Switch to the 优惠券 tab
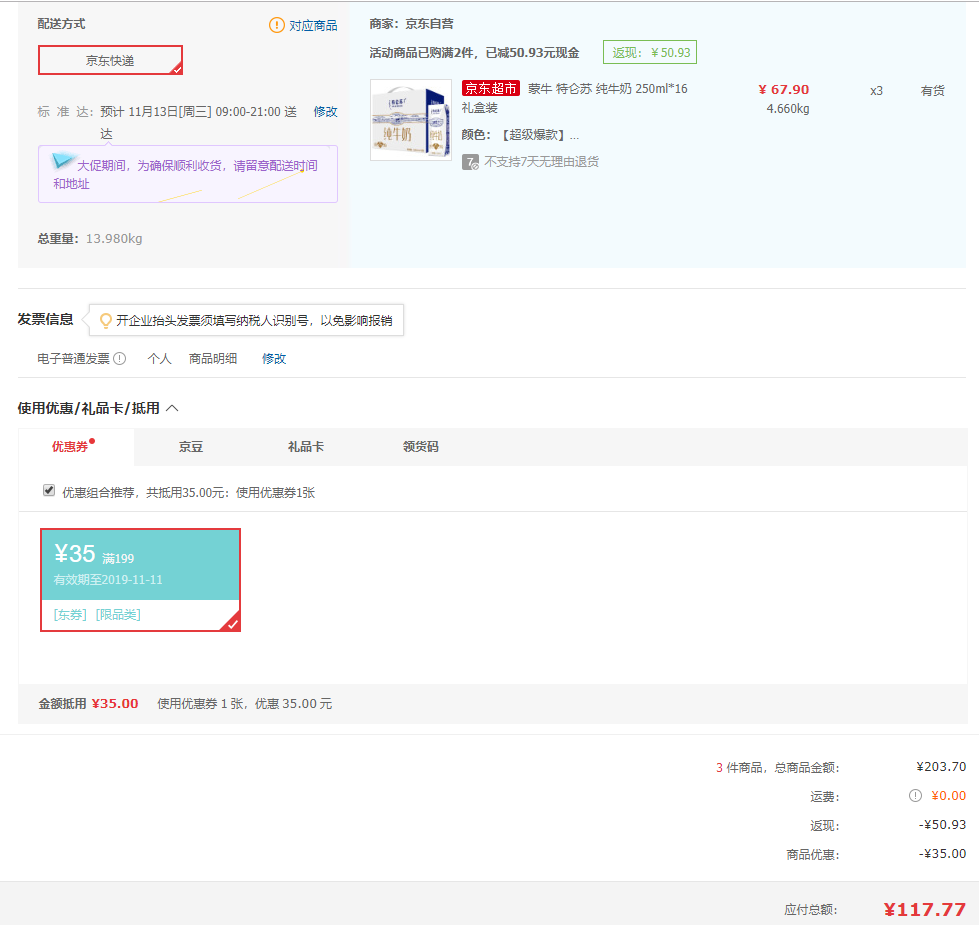 tap(76, 447)
